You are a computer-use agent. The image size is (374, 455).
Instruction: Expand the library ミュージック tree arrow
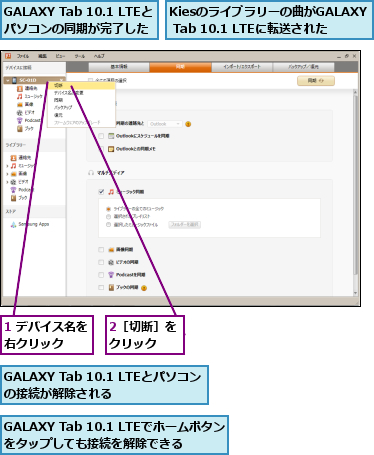coord(7,166)
